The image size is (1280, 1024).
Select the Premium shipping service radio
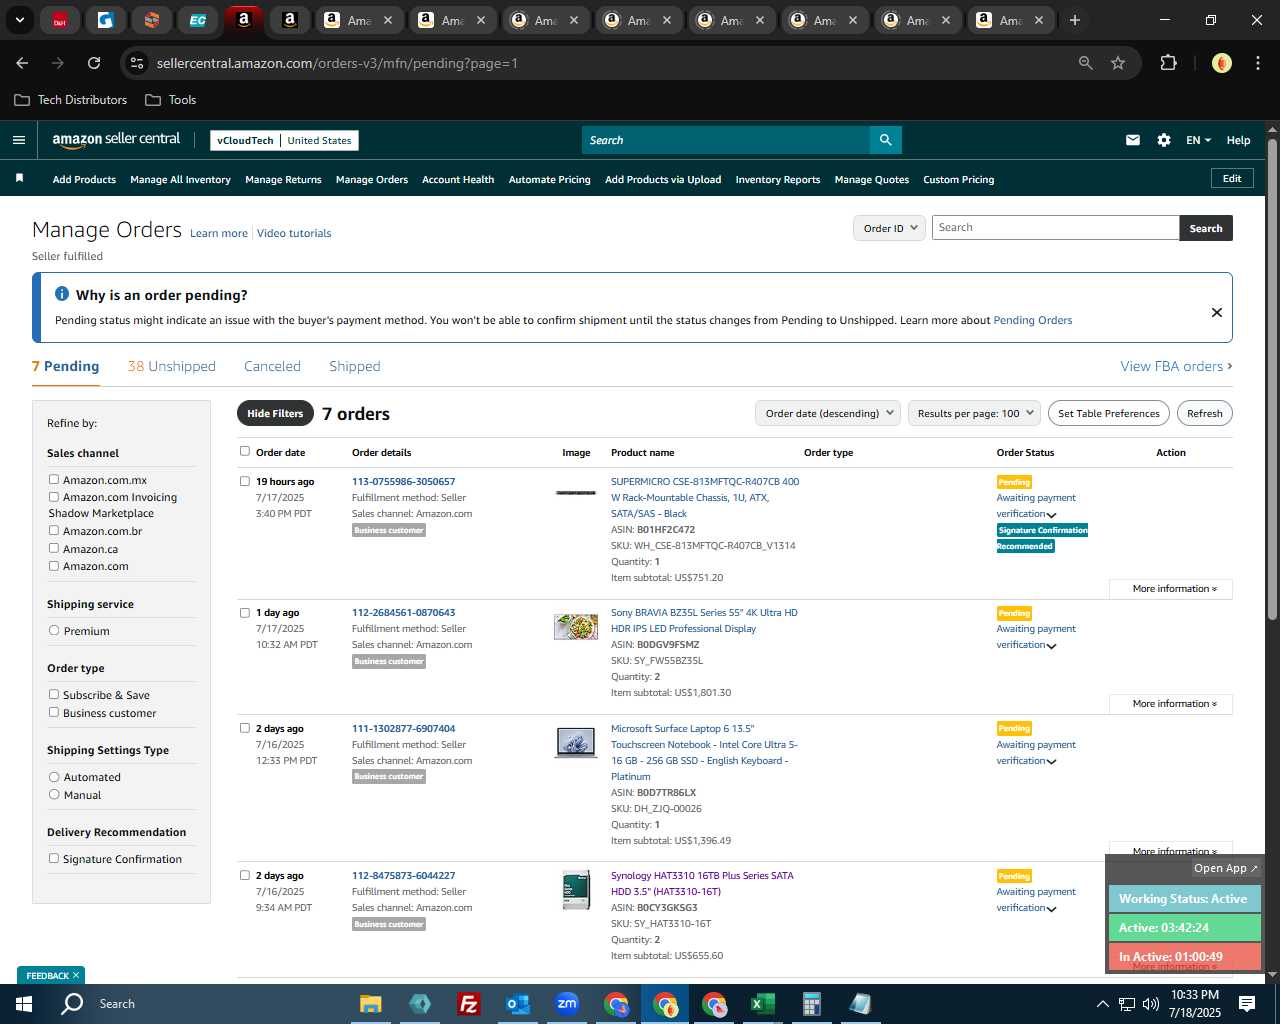(54, 631)
